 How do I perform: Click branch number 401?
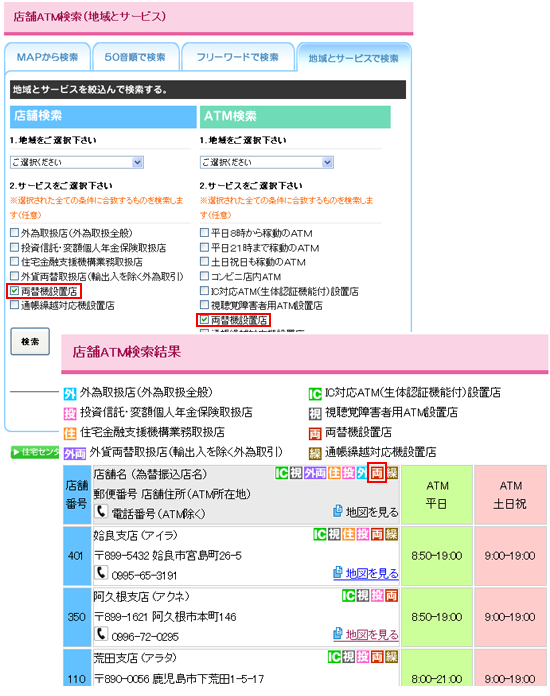pyautogui.click(x=76, y=556)
